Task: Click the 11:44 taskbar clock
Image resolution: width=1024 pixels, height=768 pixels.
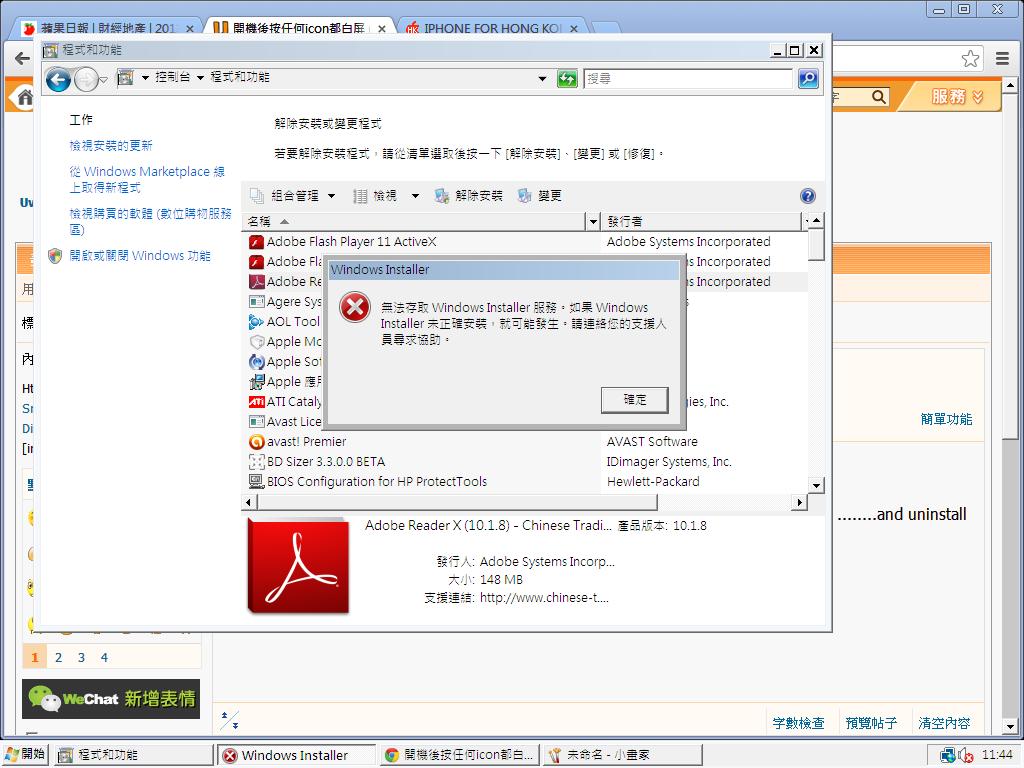Action: [997, 756]
